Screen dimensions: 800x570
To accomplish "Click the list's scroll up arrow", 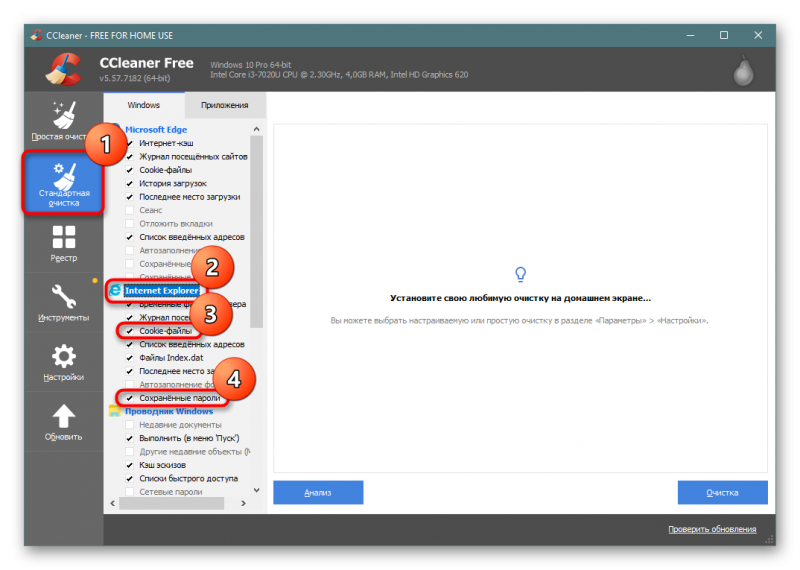I will [x=257, y=129].
